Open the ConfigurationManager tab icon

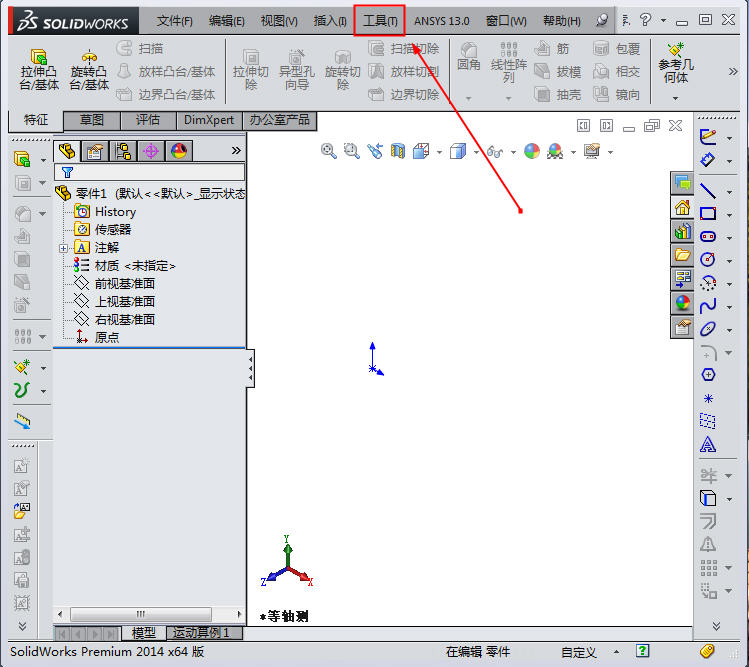[x=123, y=151]
